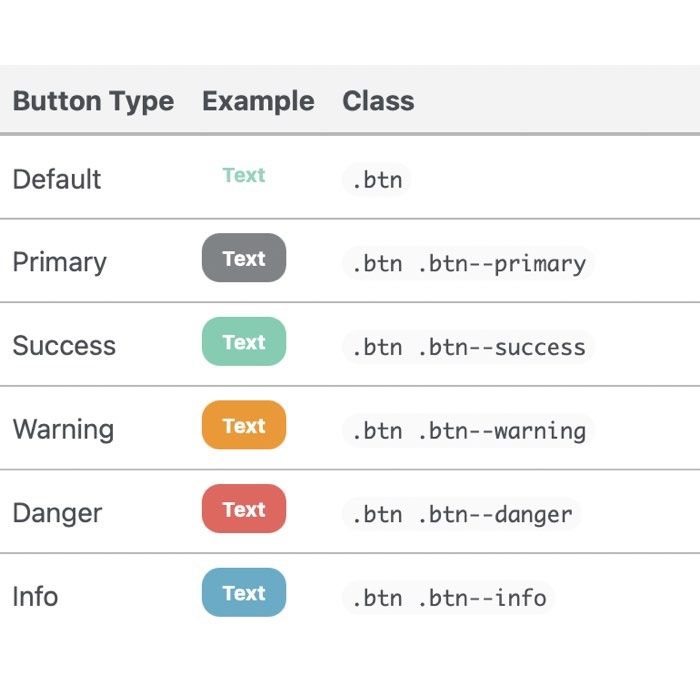Select the .btn .btn--primary code snippet

468,263
